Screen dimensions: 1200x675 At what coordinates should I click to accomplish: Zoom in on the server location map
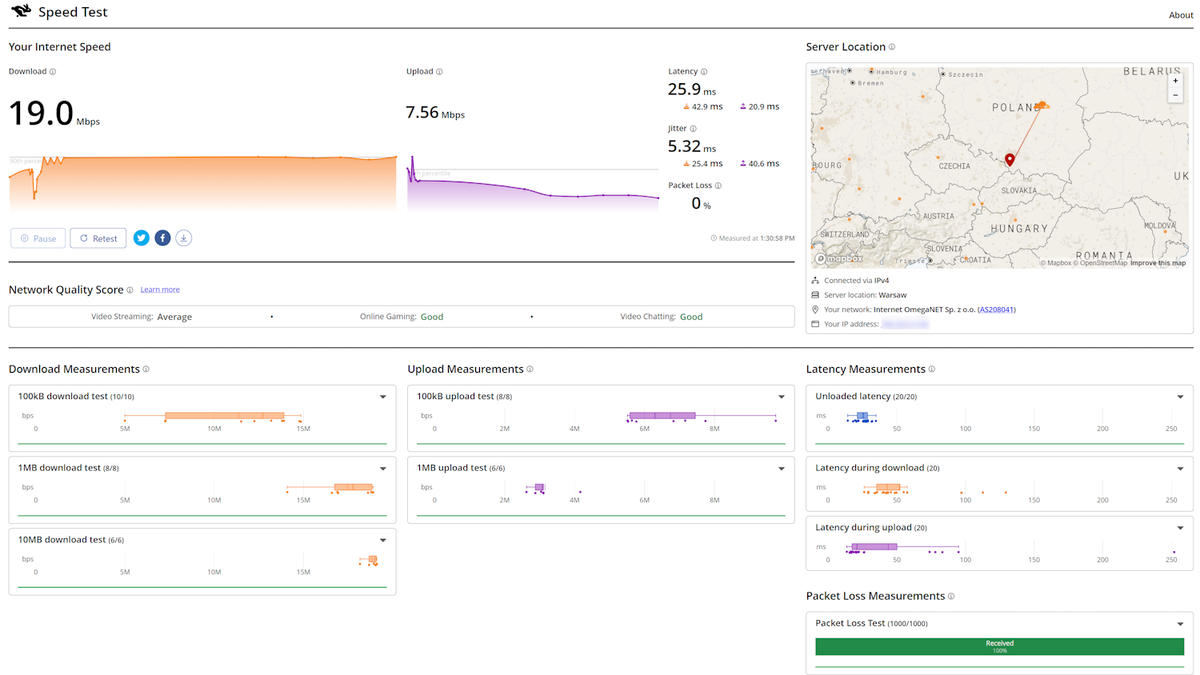1176,80
